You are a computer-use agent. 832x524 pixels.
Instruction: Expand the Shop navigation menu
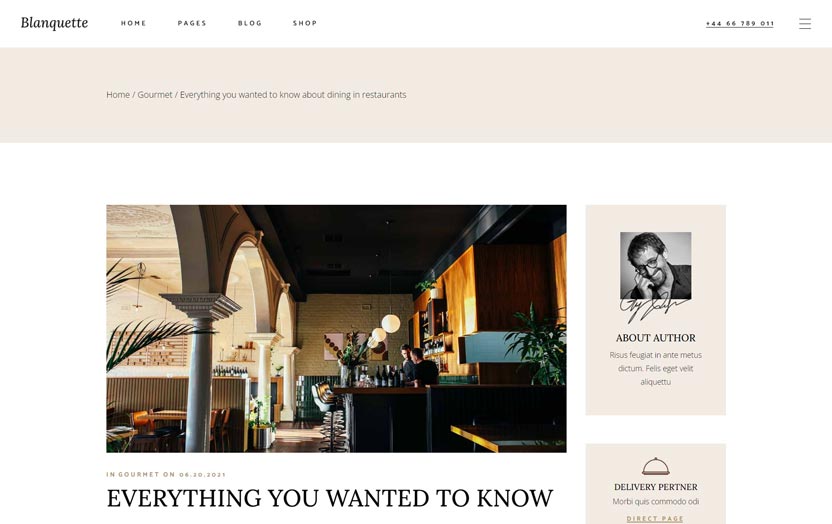coord(305,23)
